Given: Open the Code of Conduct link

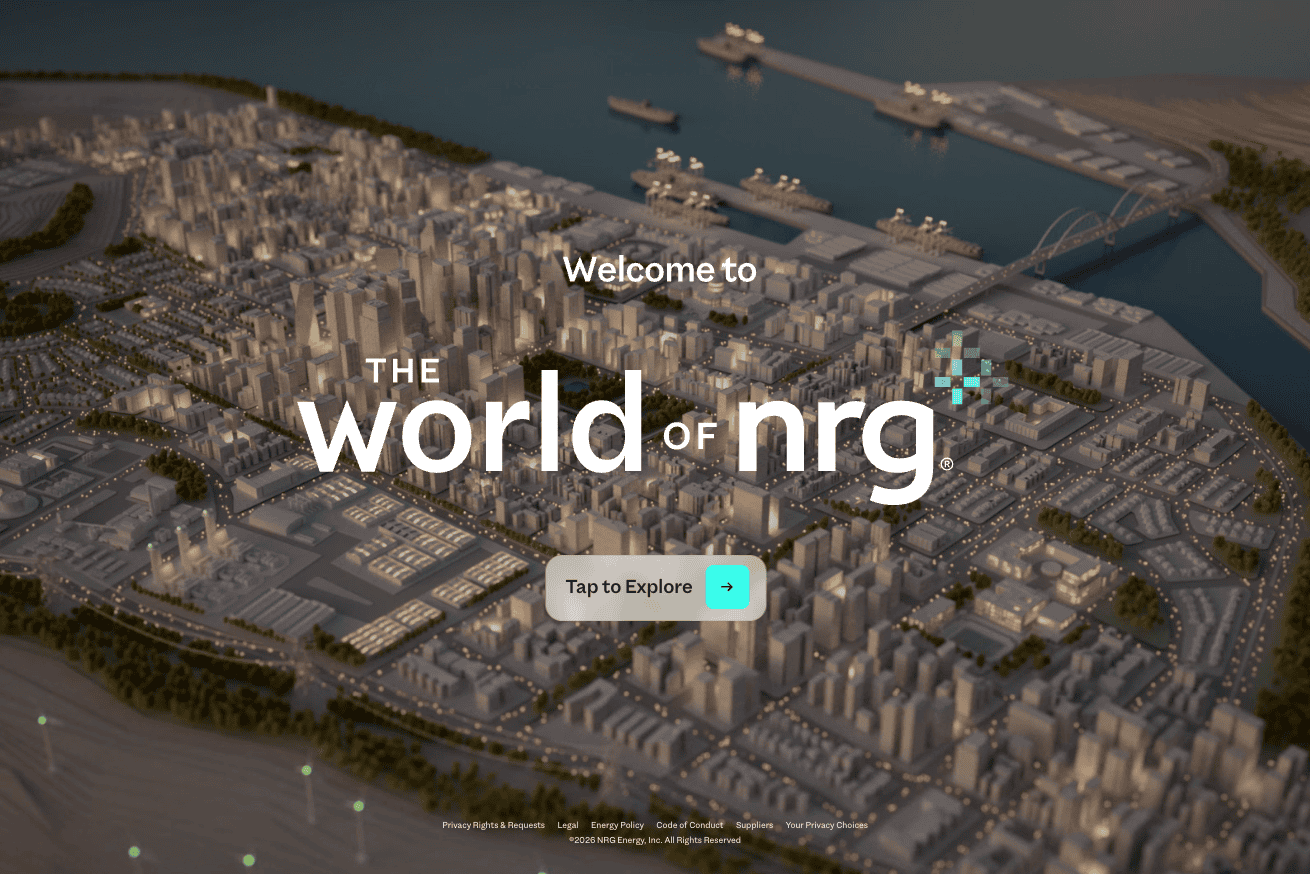Looking at the screenshot, I should tap(690, 825).
